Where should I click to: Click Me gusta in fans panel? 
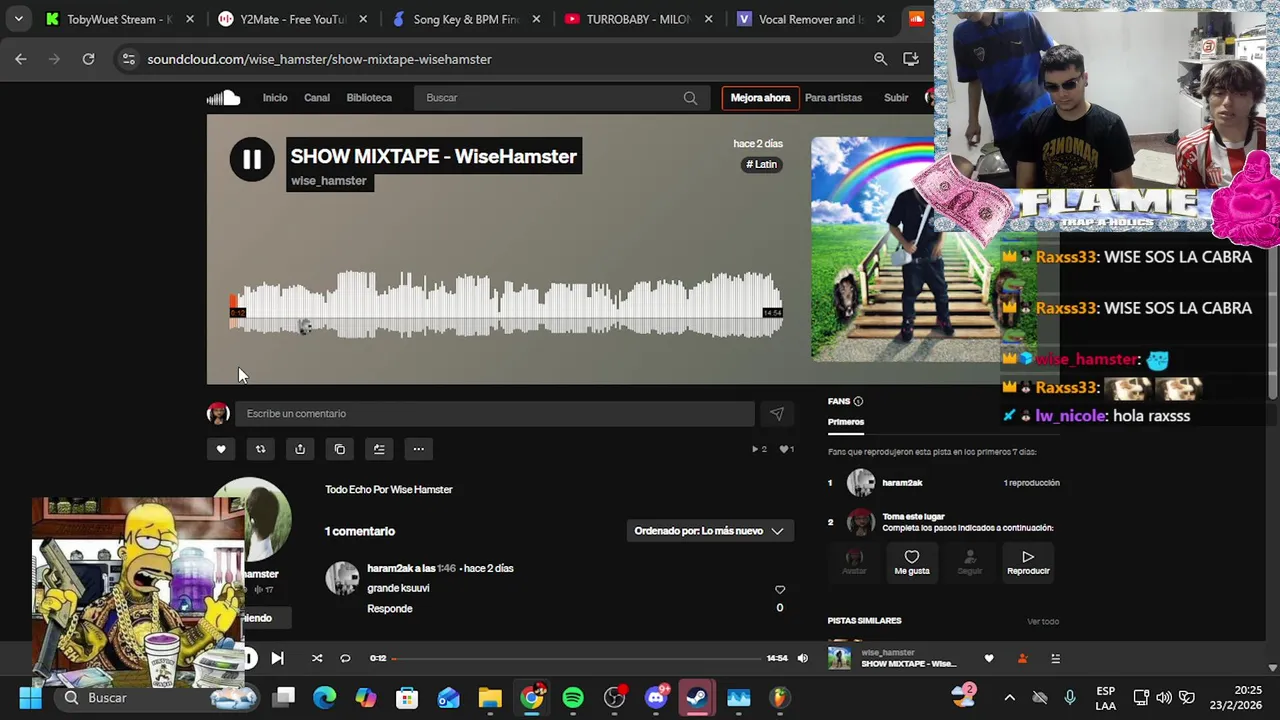[912, 562]
